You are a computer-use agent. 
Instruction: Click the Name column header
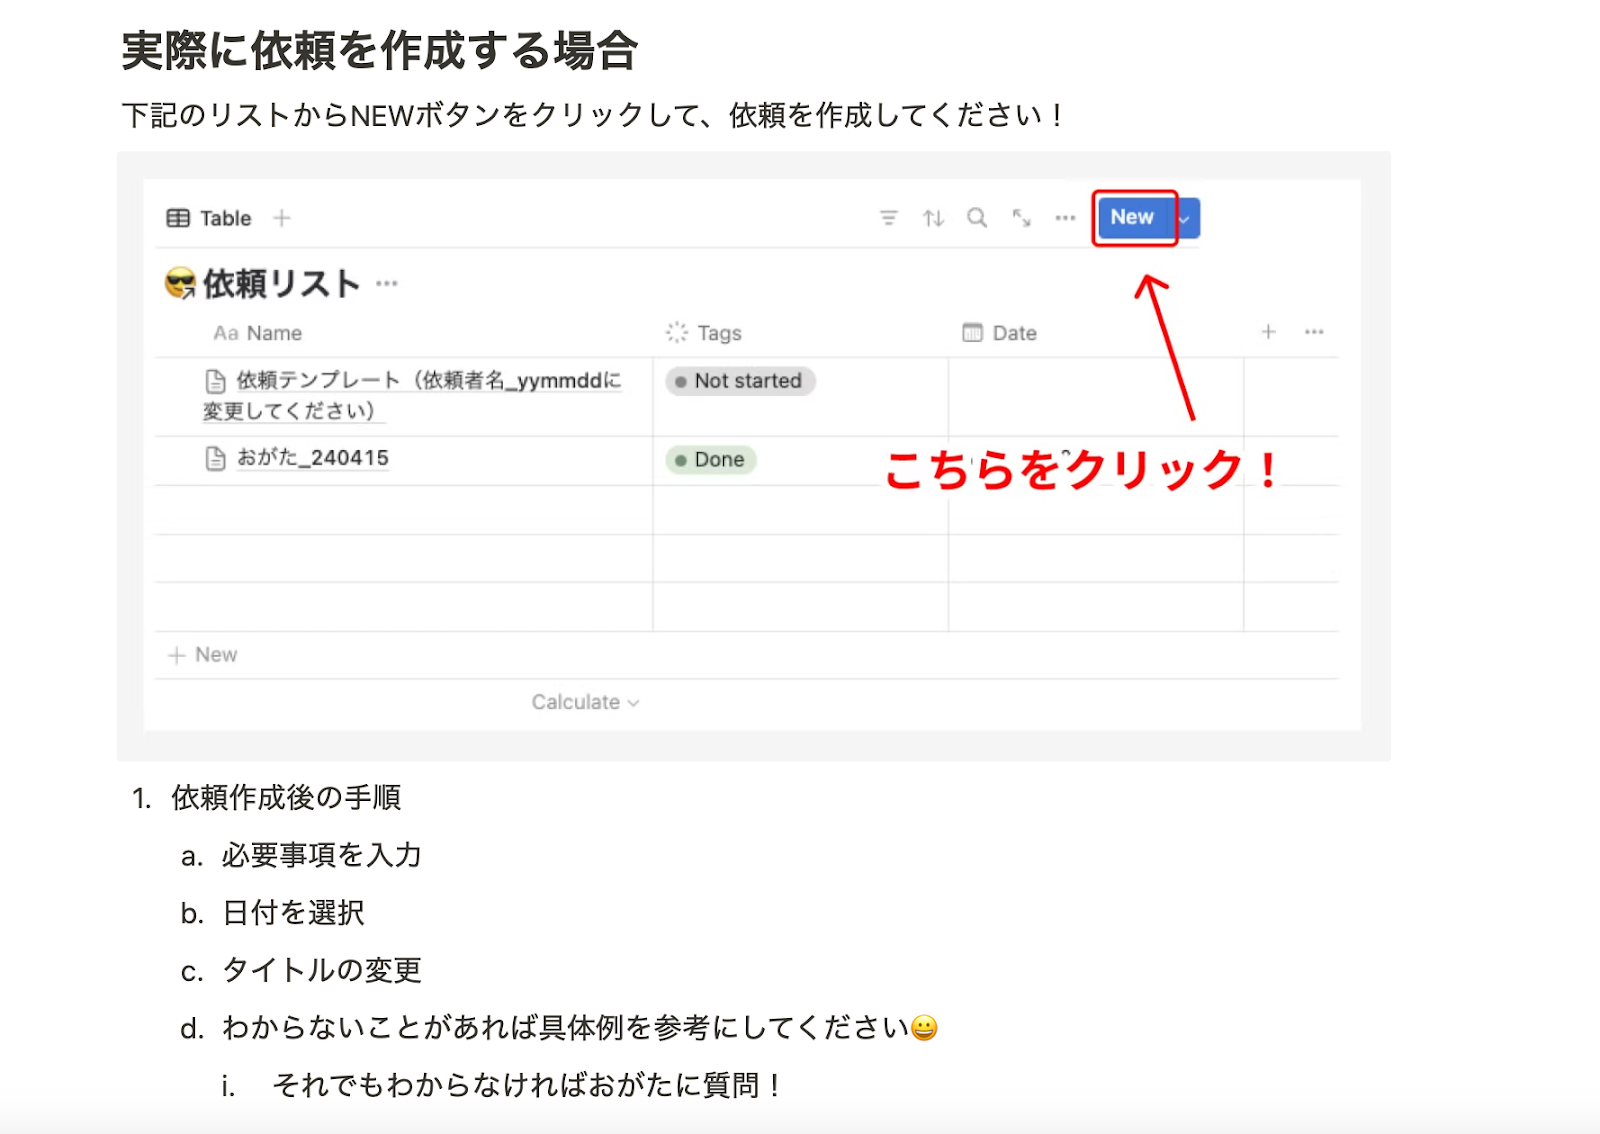(x=258, y=333)
